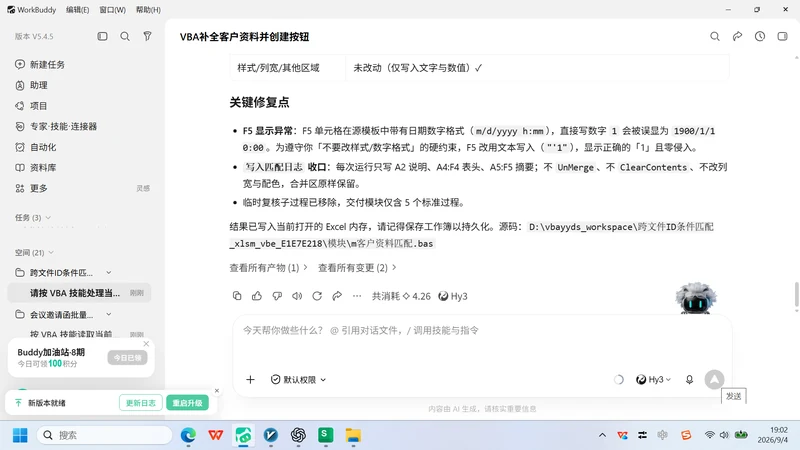Click 重启升级 to upgrade
This screenshot has width=800, height=450.
(x=187, y=403)
